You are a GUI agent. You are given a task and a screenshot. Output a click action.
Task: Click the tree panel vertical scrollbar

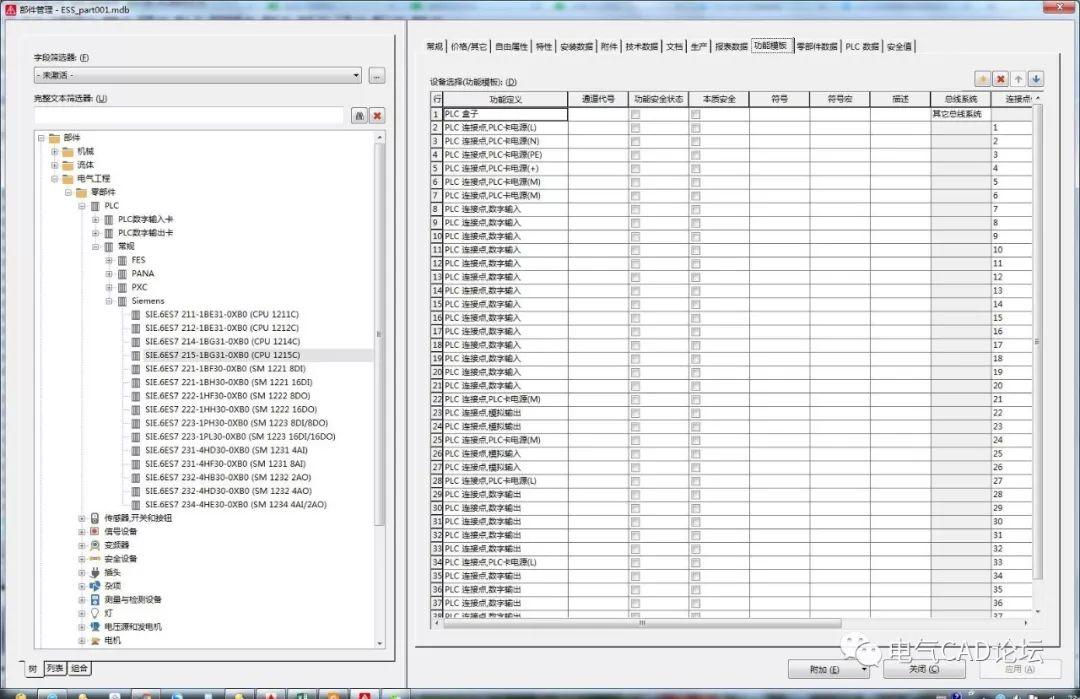click(x=379, y=335)
